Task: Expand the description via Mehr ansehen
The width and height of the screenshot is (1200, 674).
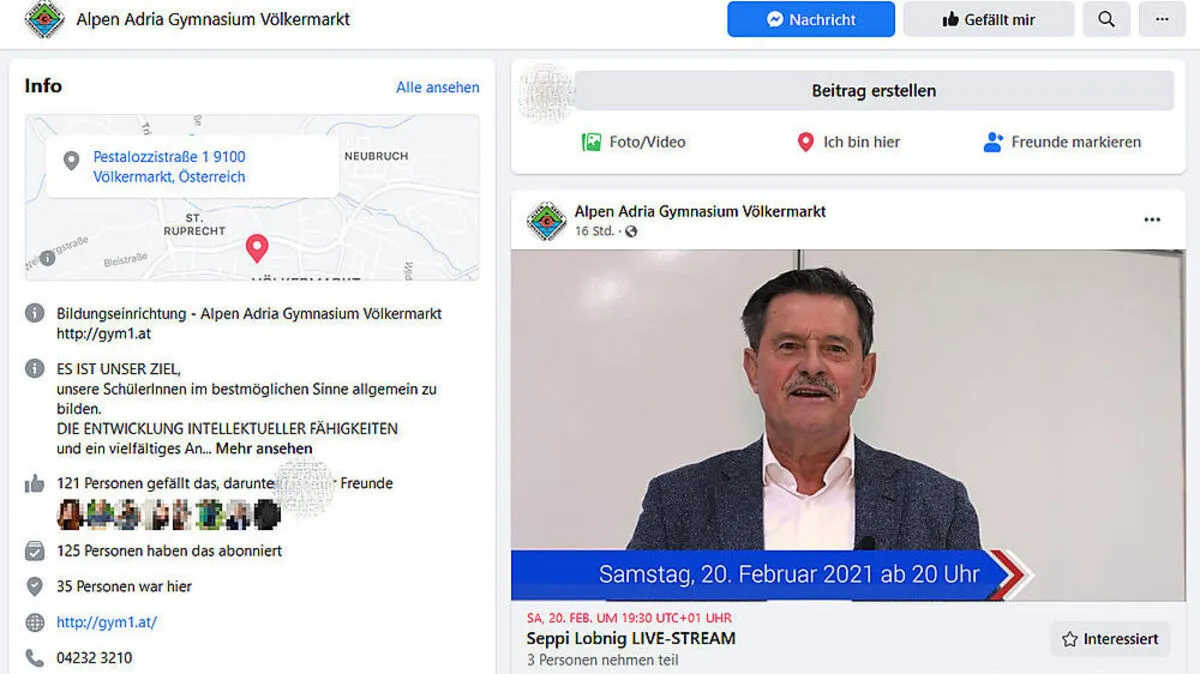Action: [x=264, y=448]
